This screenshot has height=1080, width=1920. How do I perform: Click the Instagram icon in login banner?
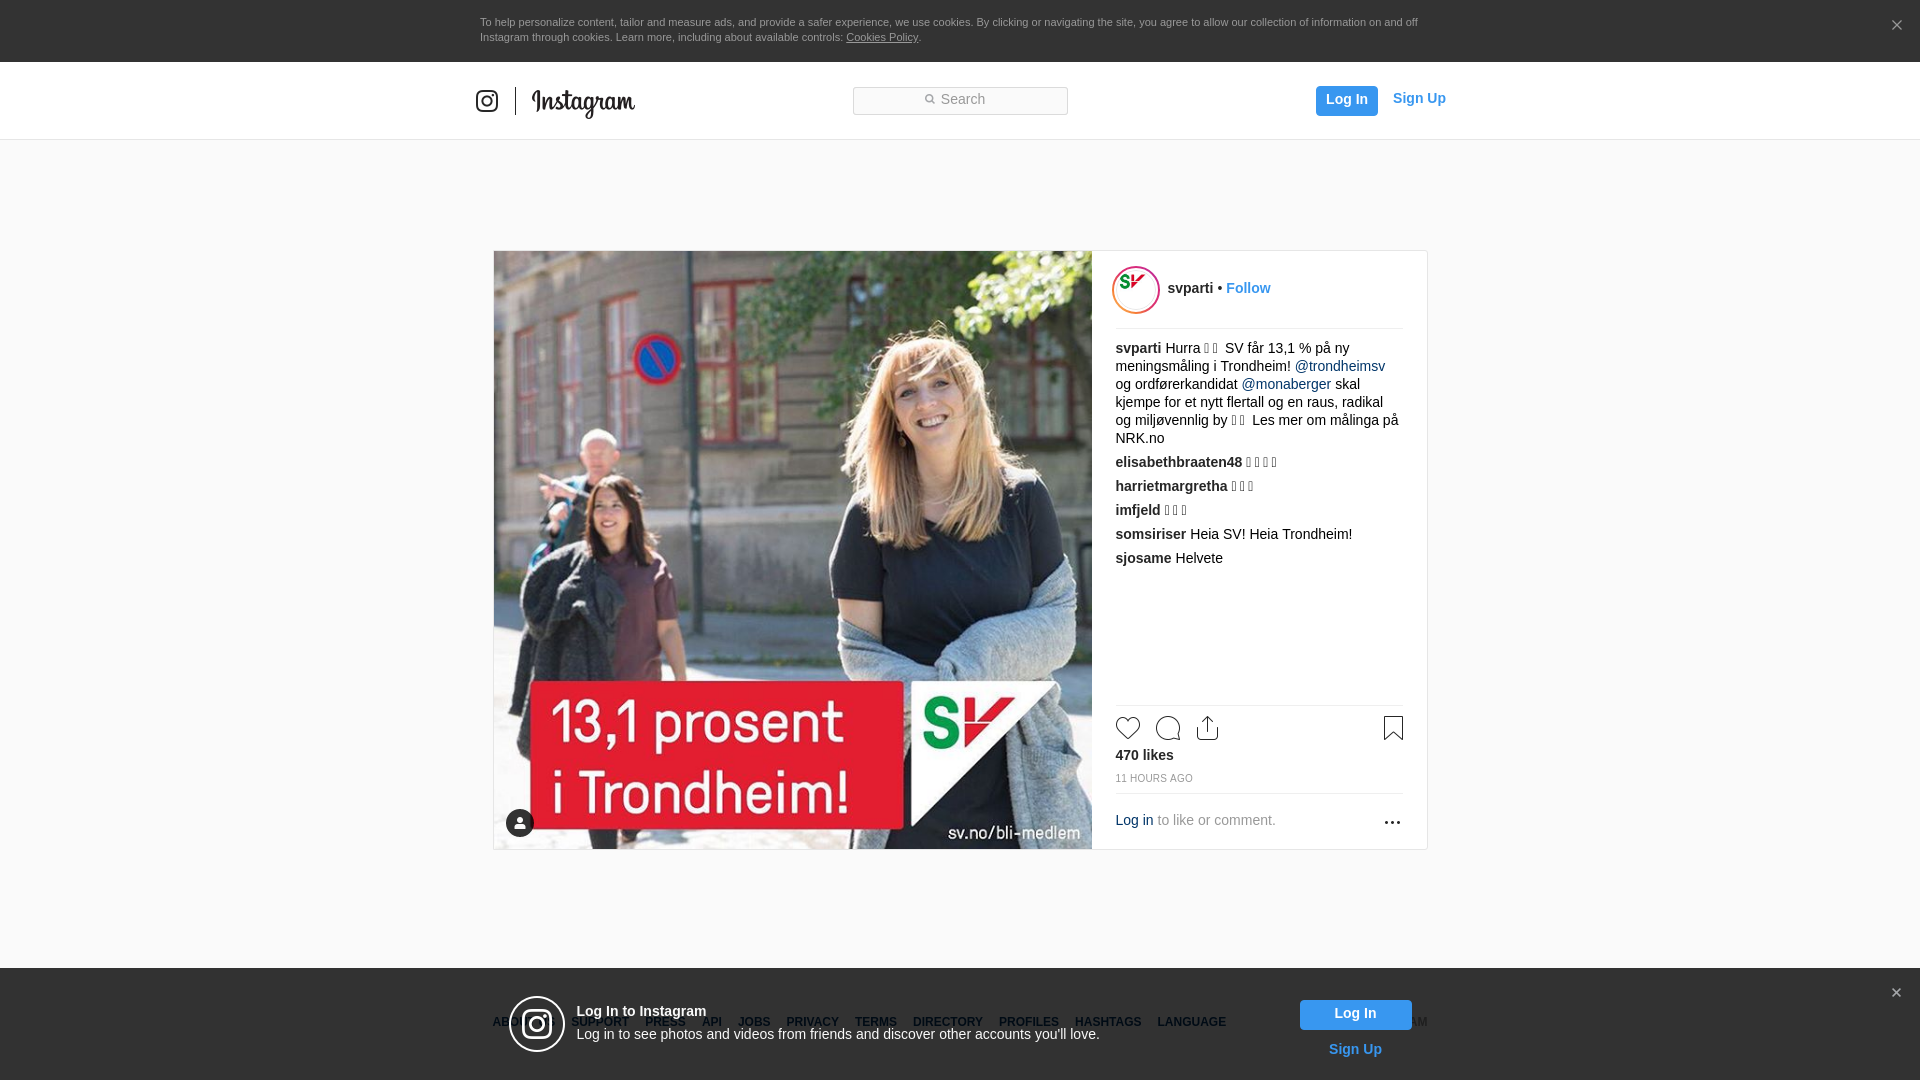click(537, 1024)
